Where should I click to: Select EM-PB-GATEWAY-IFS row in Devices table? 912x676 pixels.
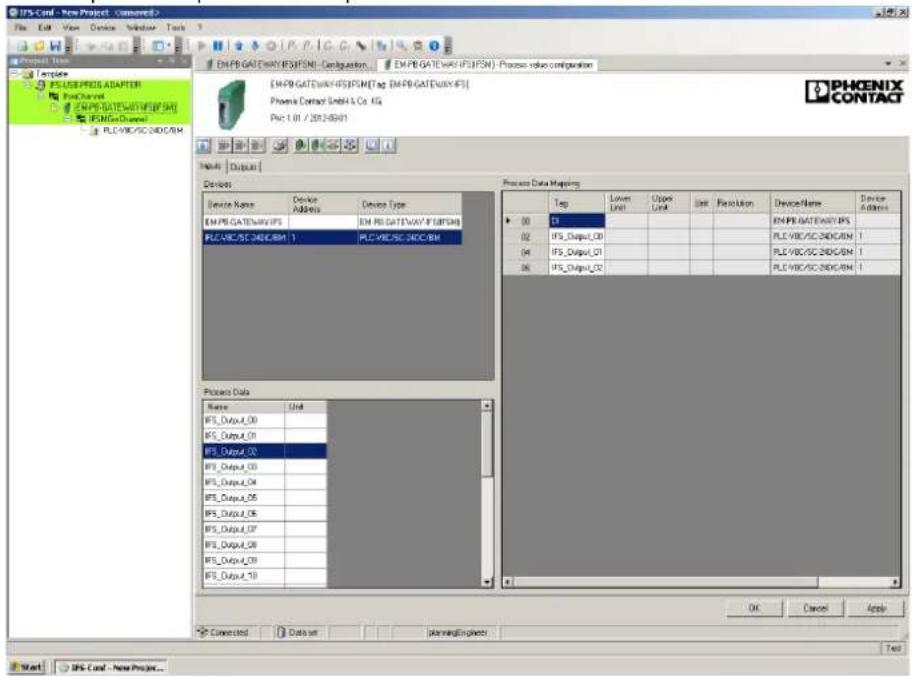(x=332, y=222)
